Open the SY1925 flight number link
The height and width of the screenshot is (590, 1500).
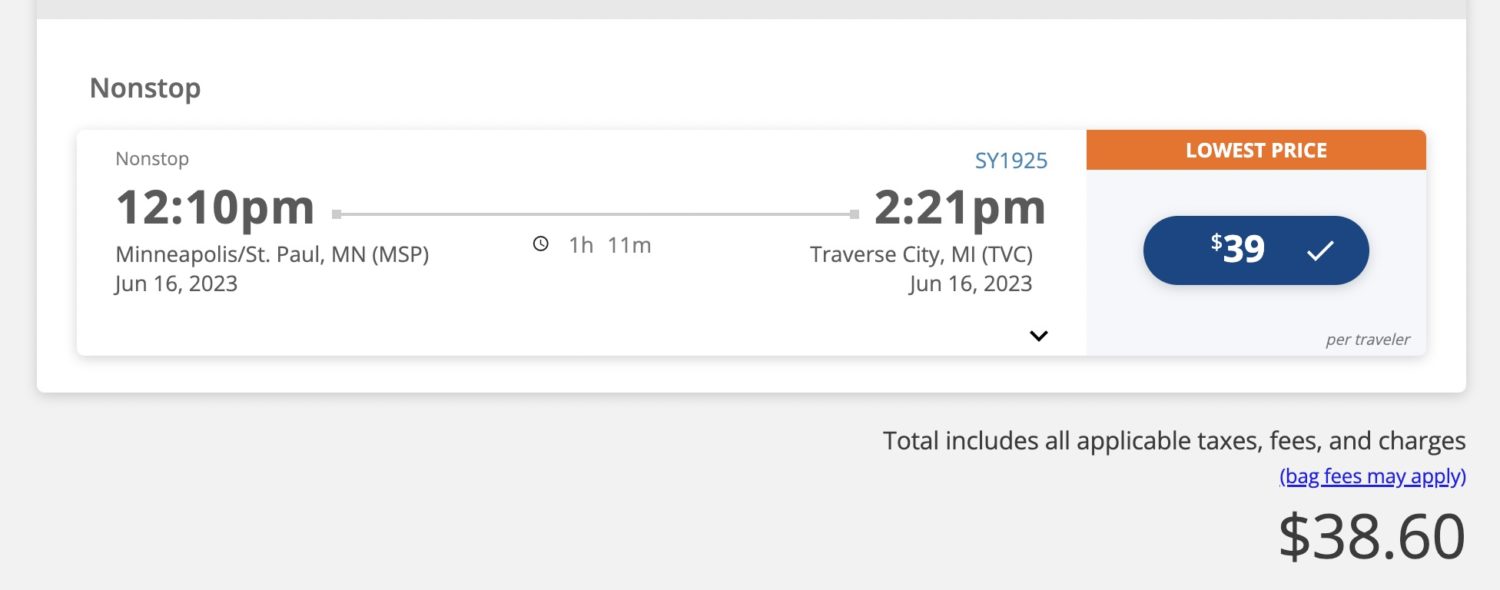tap(1011, 161)
